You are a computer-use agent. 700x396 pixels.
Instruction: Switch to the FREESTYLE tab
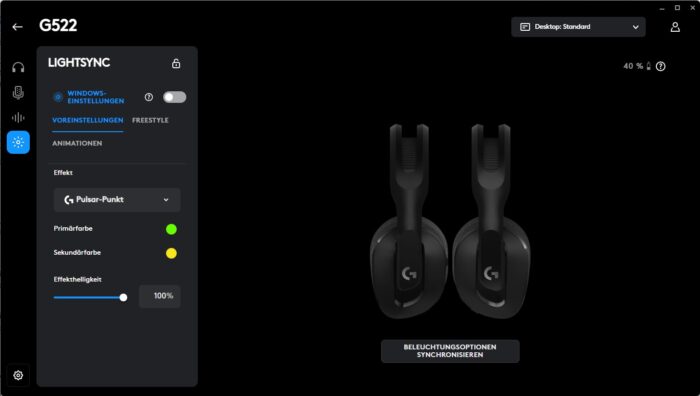point(150,120)
